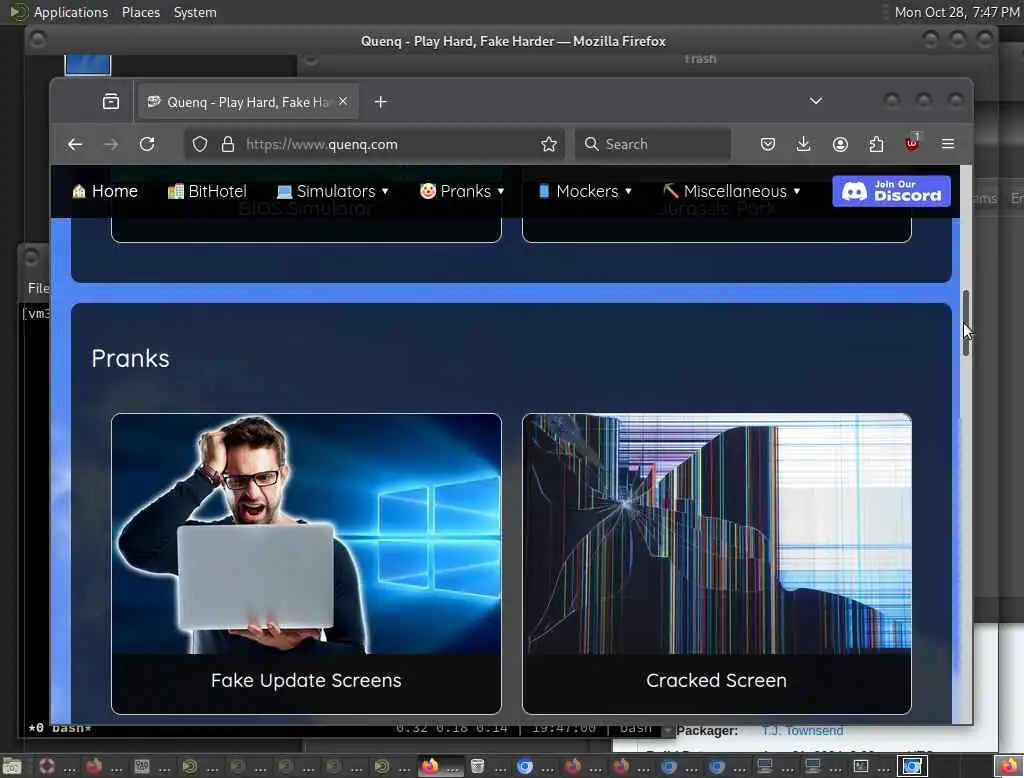The image size is (1024, 778).
Task: Open the tracking protection shield
Action: tap(200, 144)
